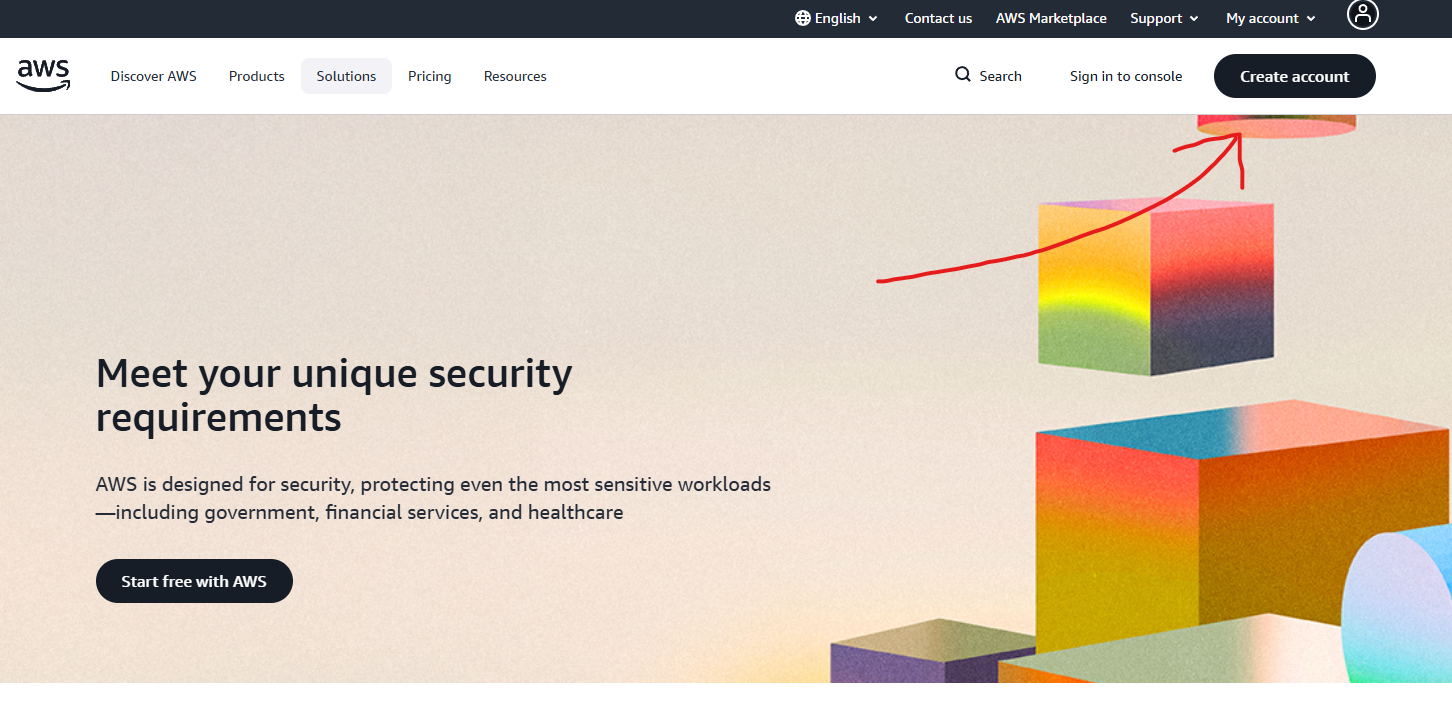Click the My account label
This screenshot has height=720, width=1452.
pyautogui.click(x=1262, y=18)
